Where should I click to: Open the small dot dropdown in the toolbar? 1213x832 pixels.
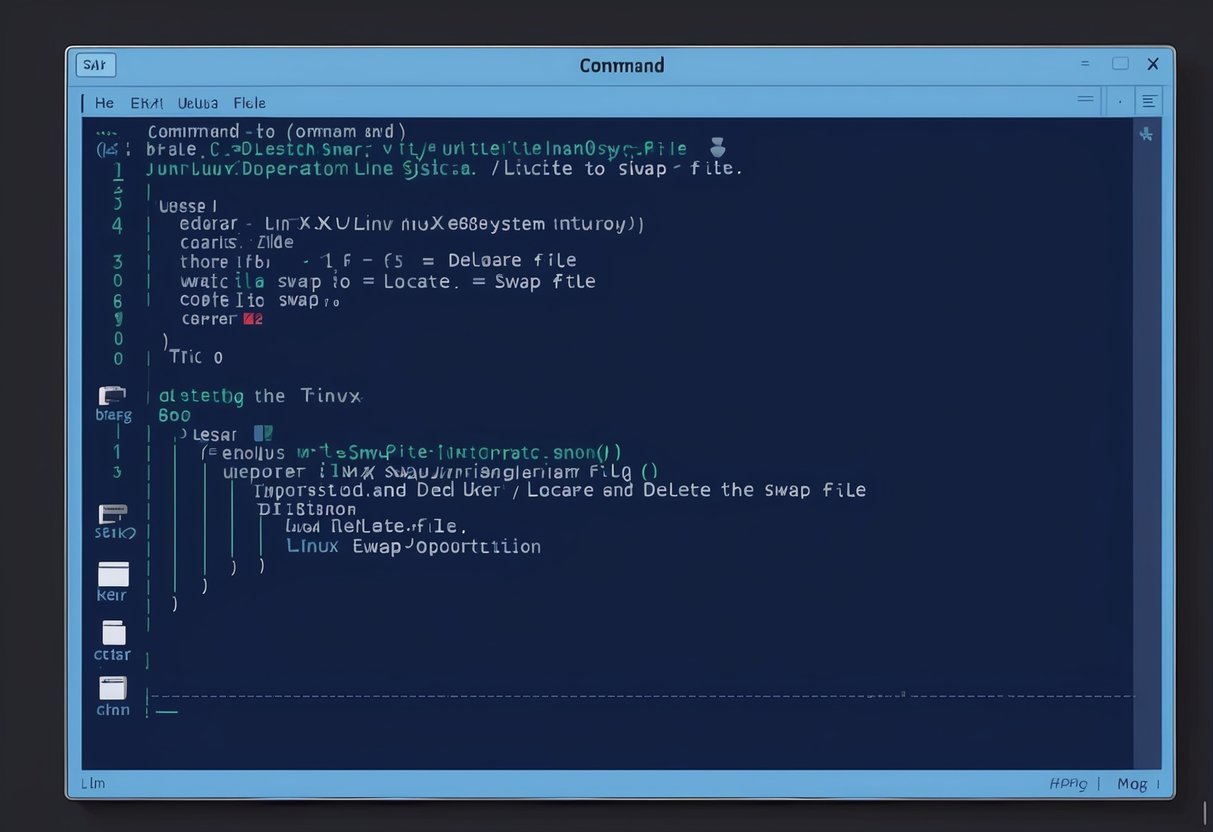click(x=1118, y=101)
